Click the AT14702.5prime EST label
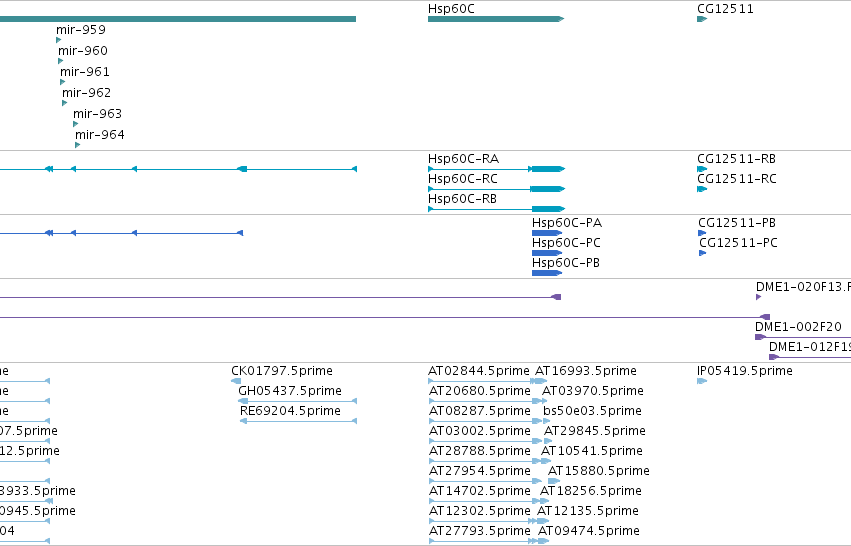Viewport: 851px width, 546px height. click(480, 492)
